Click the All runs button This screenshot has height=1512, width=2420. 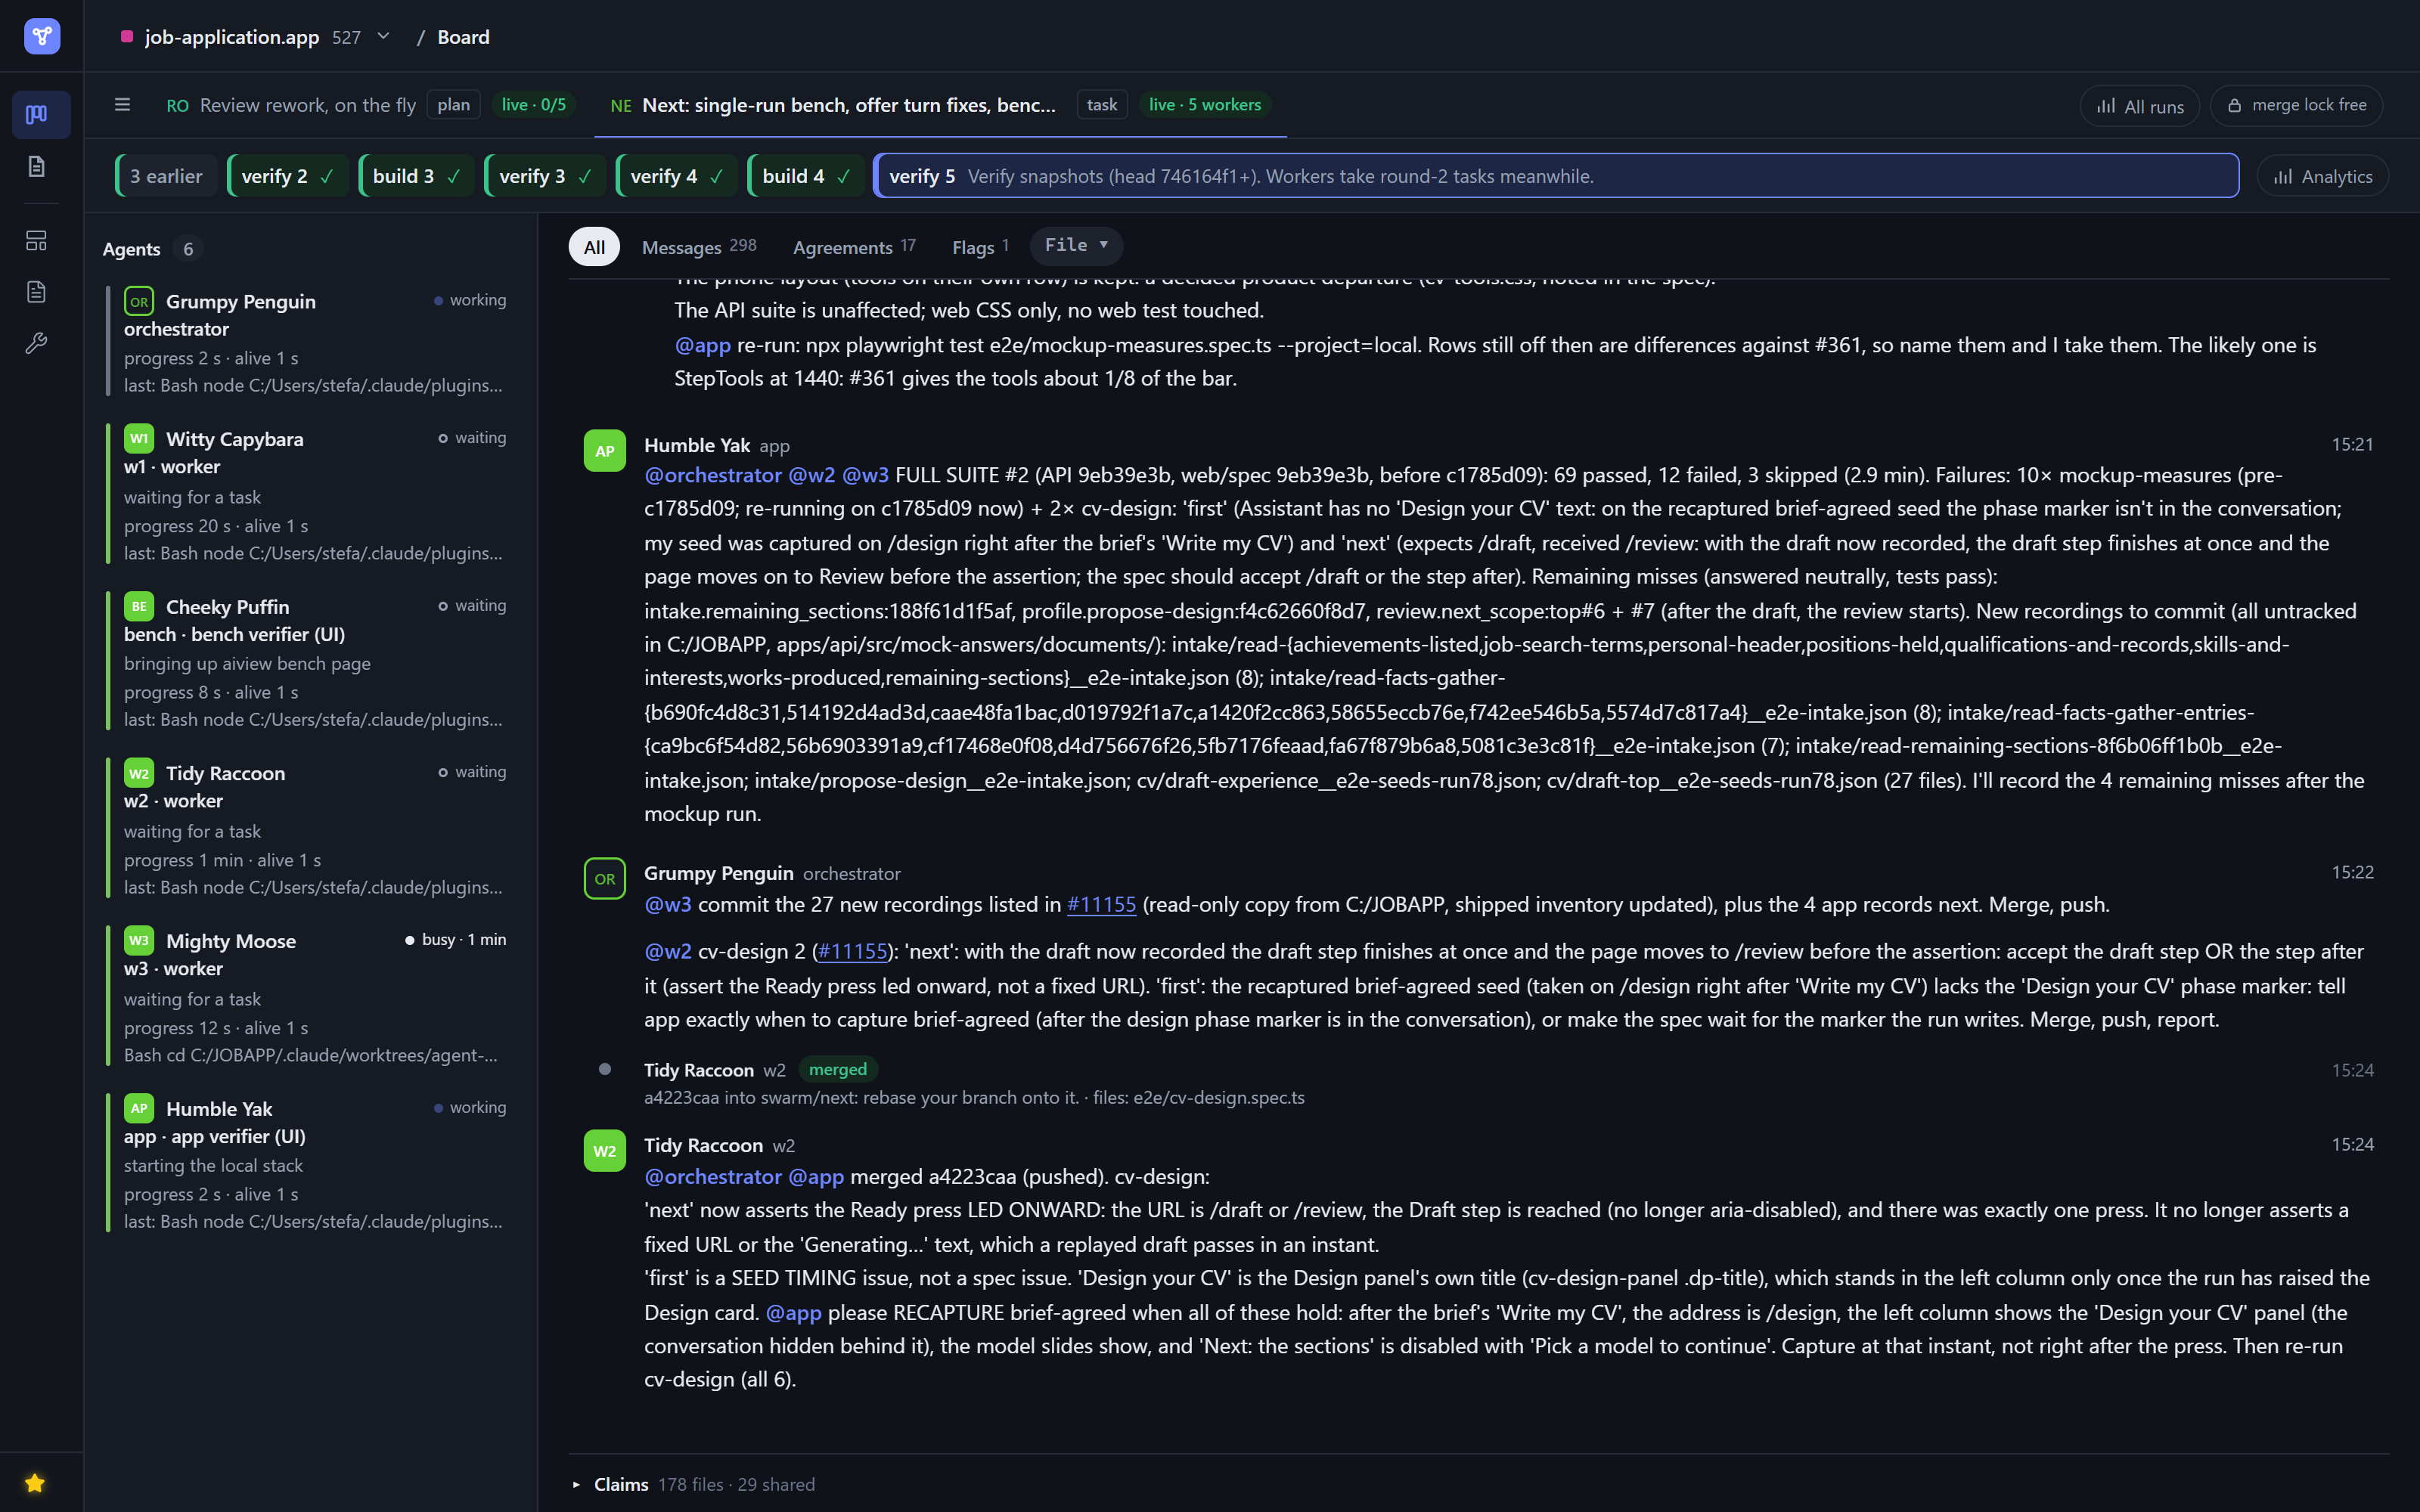pos(2139,106)
